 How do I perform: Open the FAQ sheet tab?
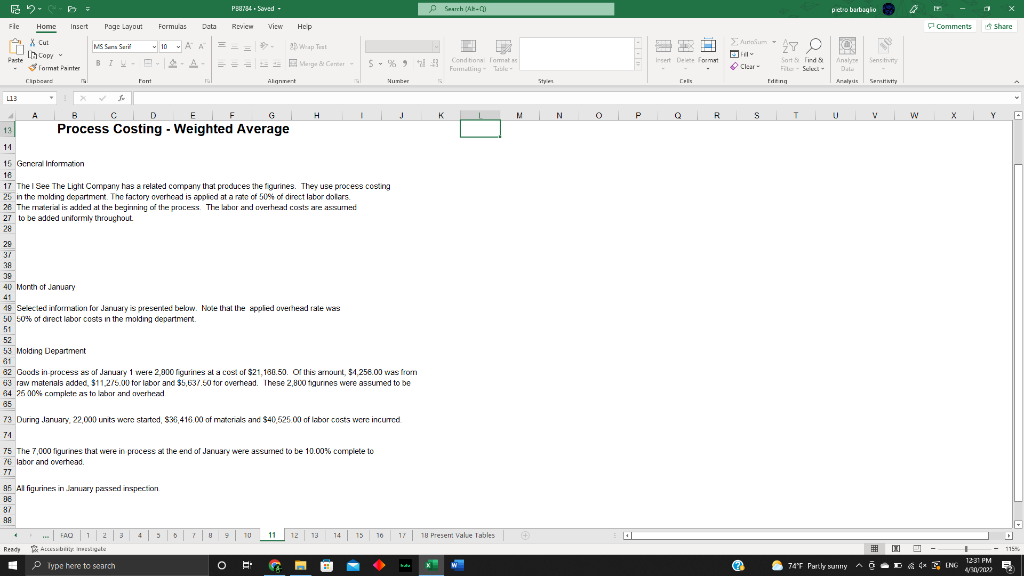[67, 535]
